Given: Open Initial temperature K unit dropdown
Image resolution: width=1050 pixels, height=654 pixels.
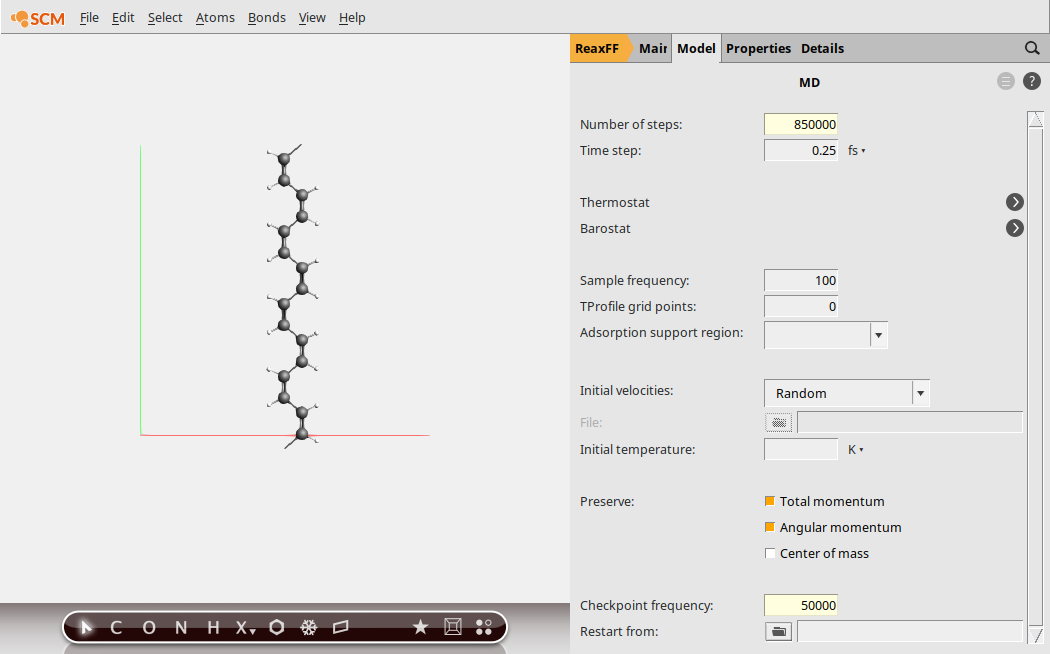Looking at the screenshot, I should pyautogui.click(x=856, y=450).
